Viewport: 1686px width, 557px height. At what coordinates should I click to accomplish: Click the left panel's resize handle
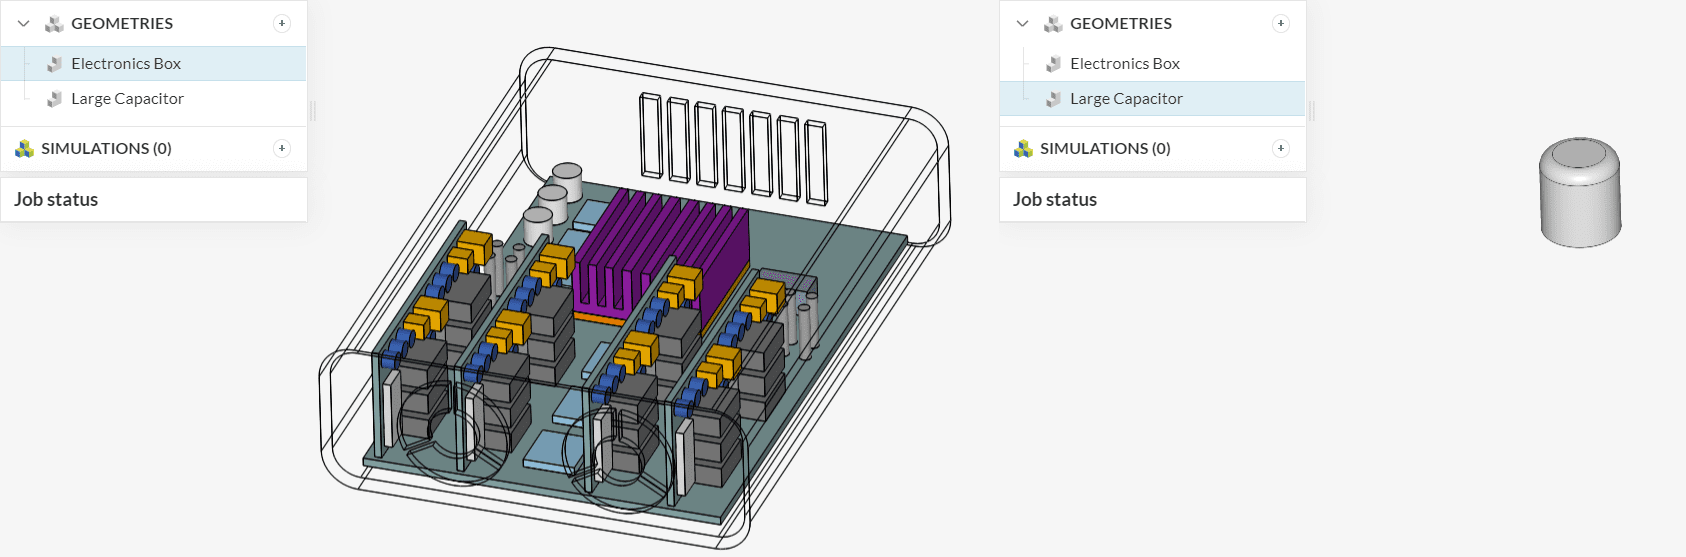point(313,111)
